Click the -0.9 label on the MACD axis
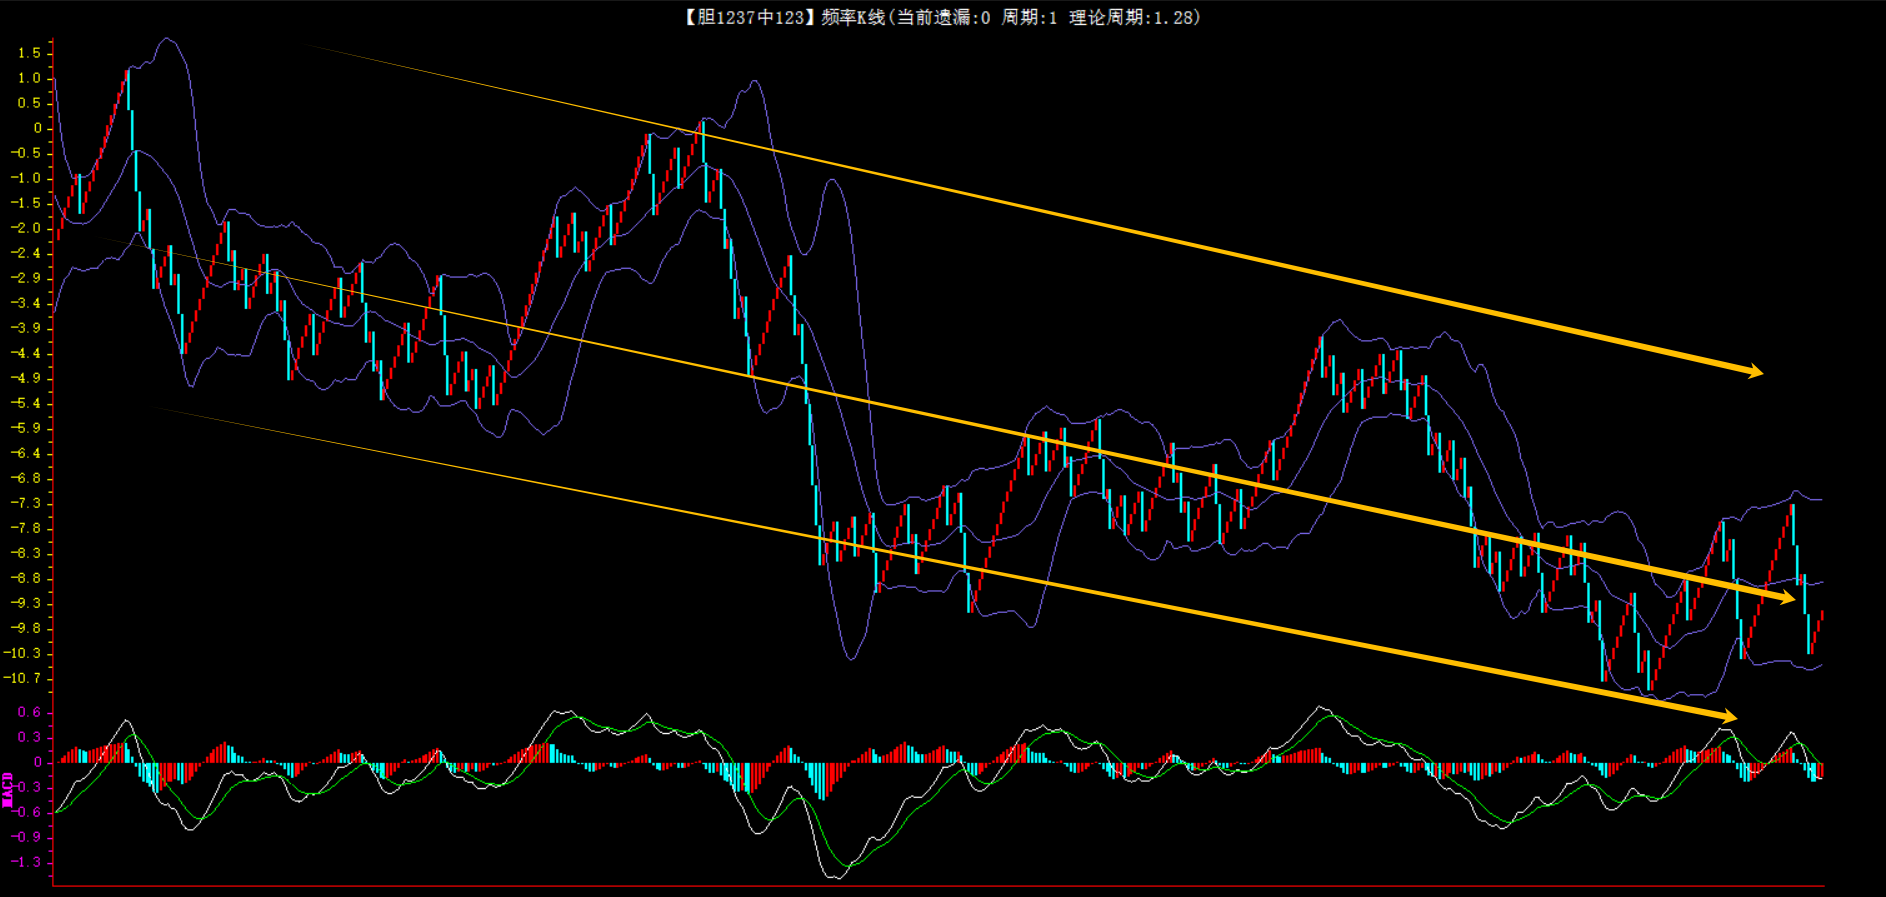 [x=26, y=837]
